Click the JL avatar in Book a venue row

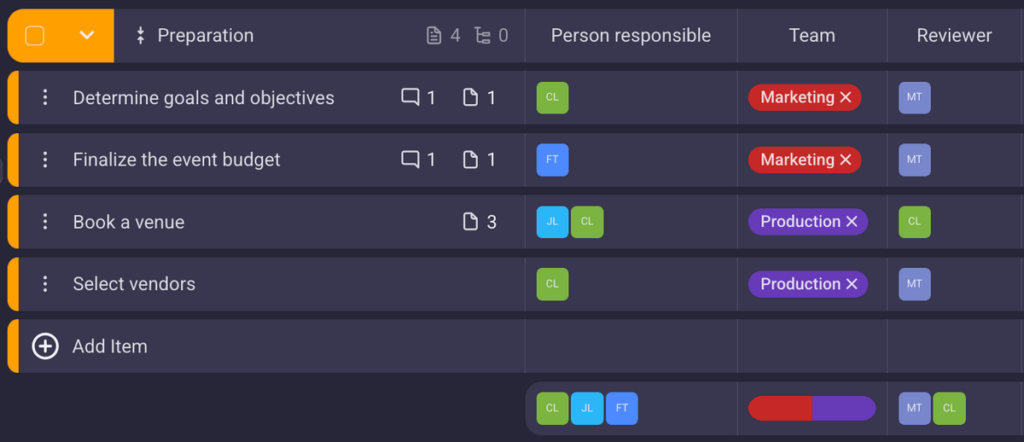552,222
